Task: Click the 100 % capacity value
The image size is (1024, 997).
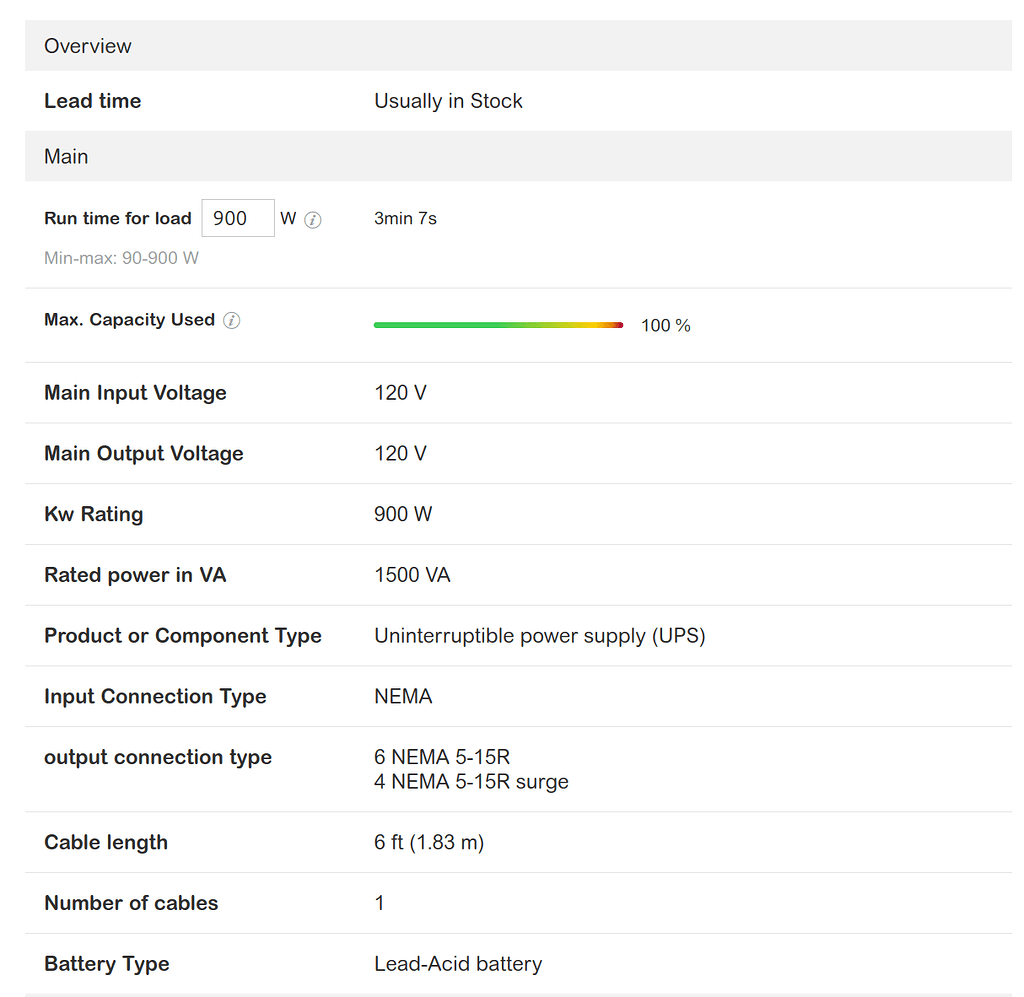Action: pyautogui.click(x=665, y=326)
